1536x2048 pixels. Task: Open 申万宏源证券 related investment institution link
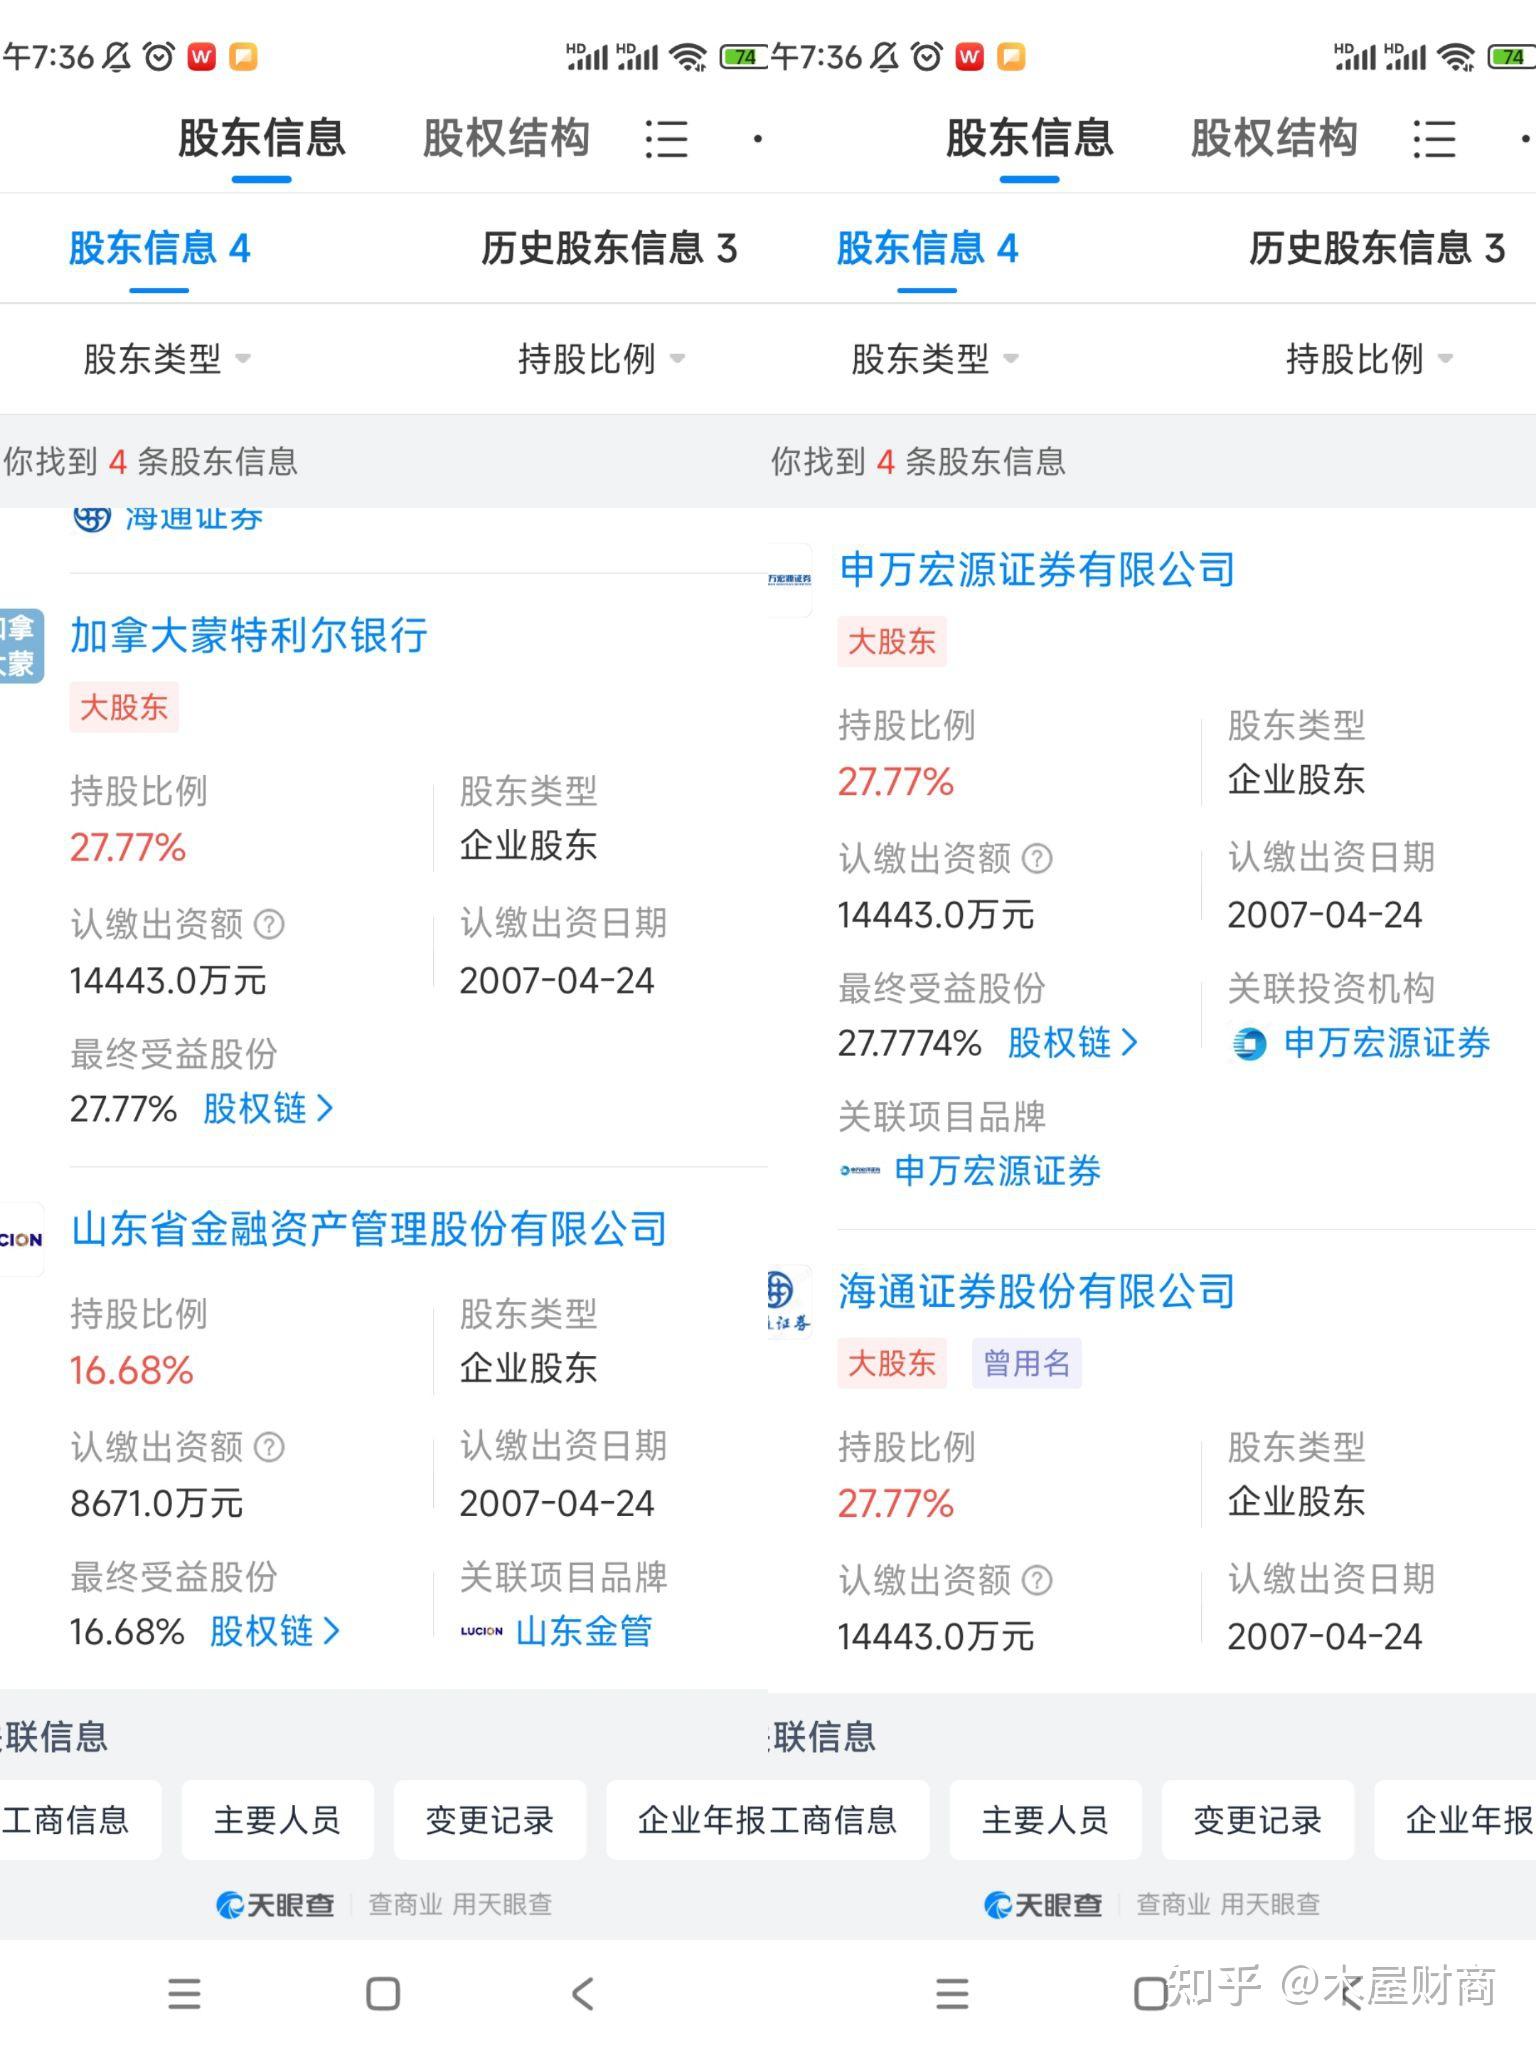click(1387, 1042)
